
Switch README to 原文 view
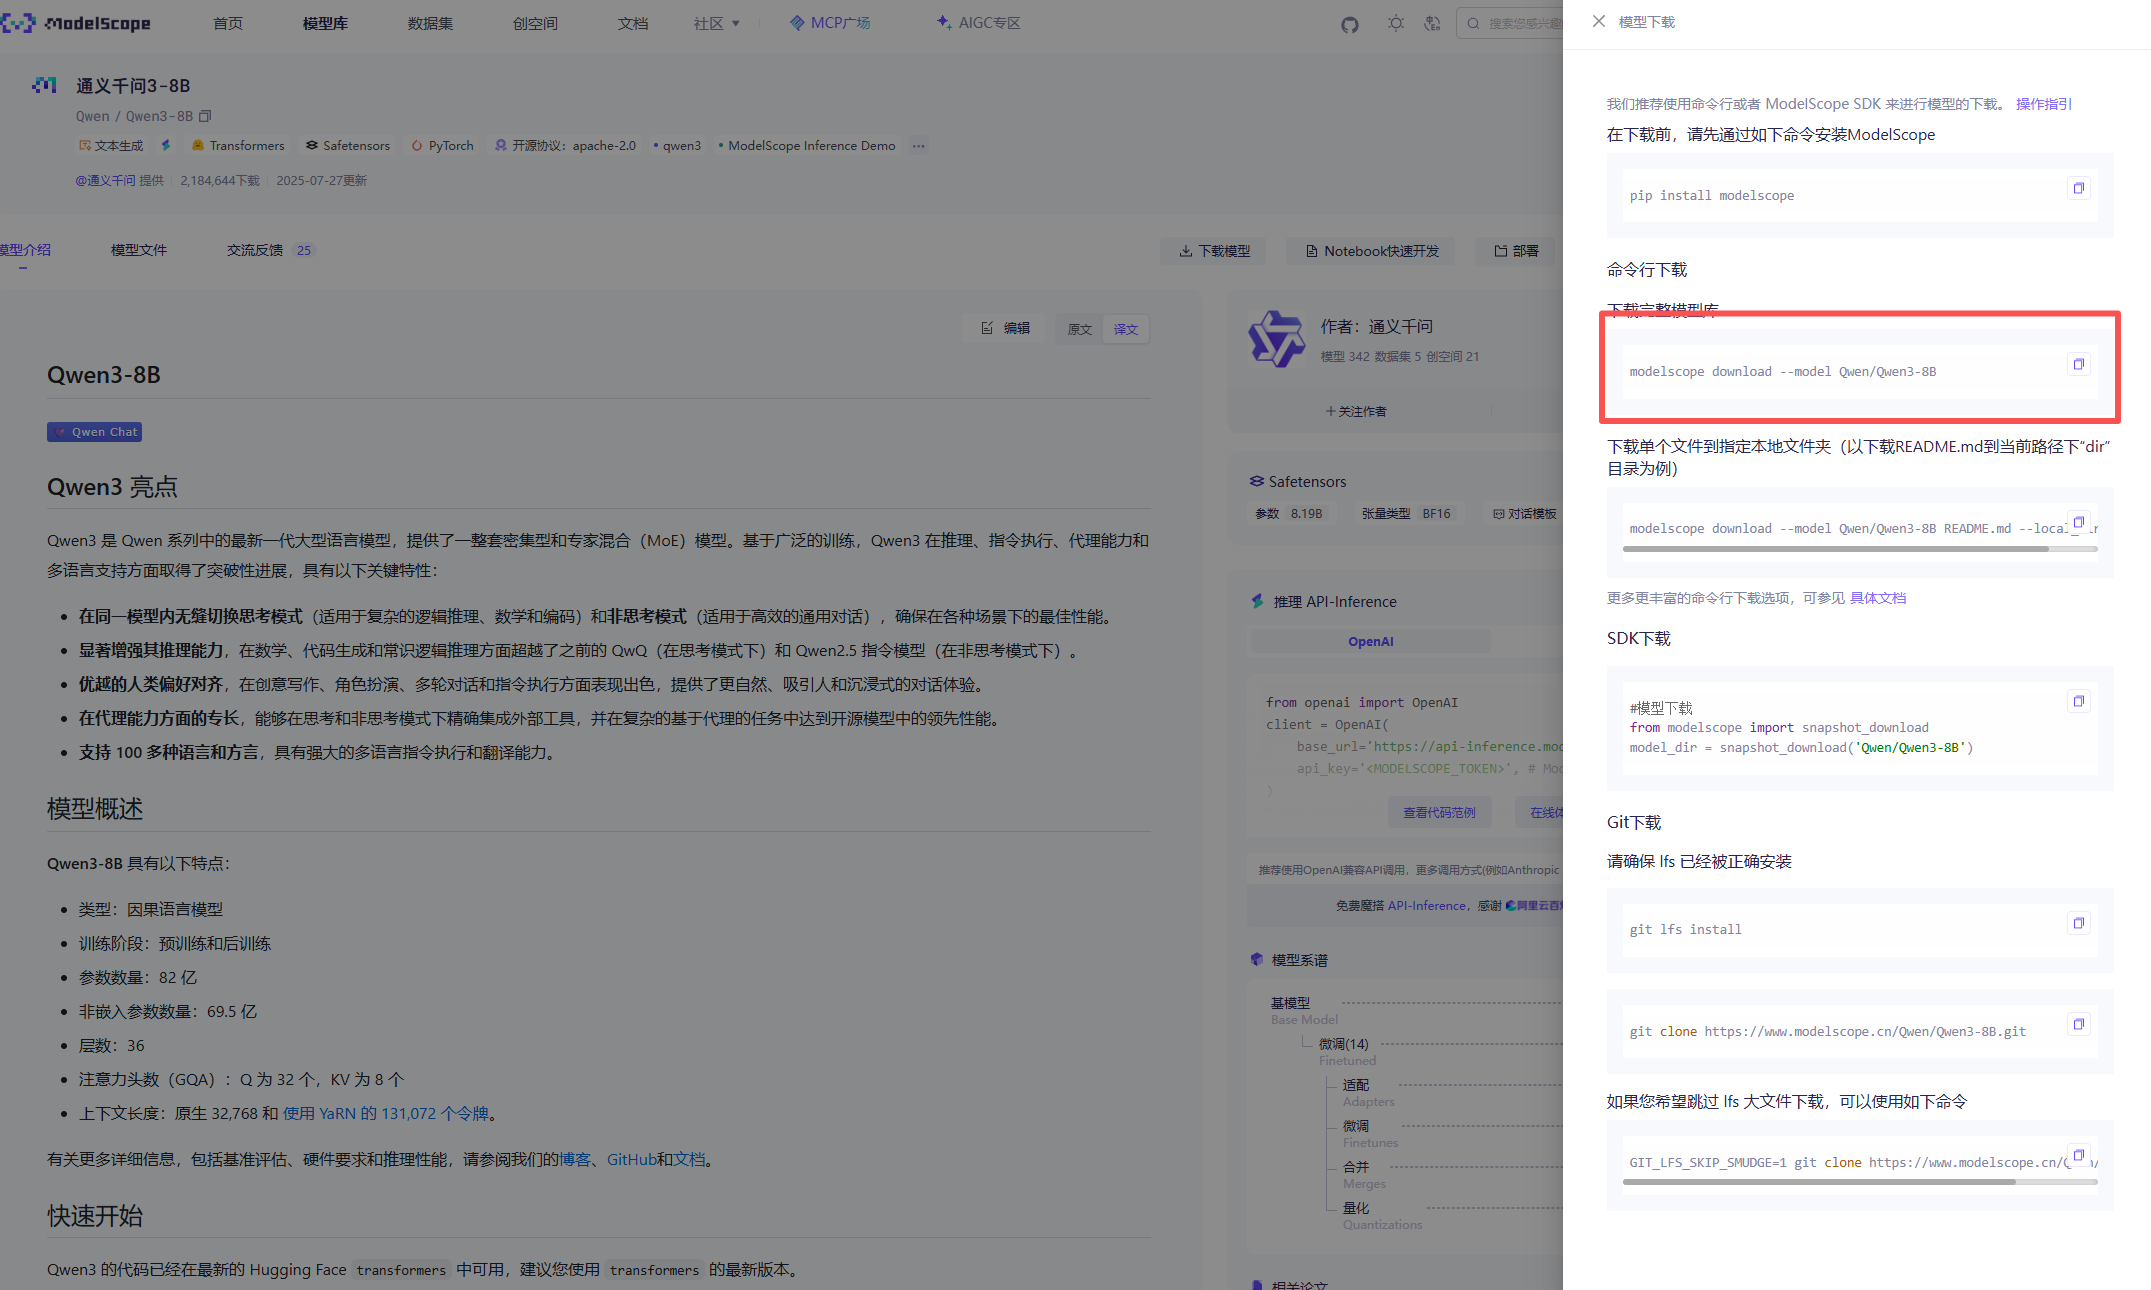coord(1079,329)
